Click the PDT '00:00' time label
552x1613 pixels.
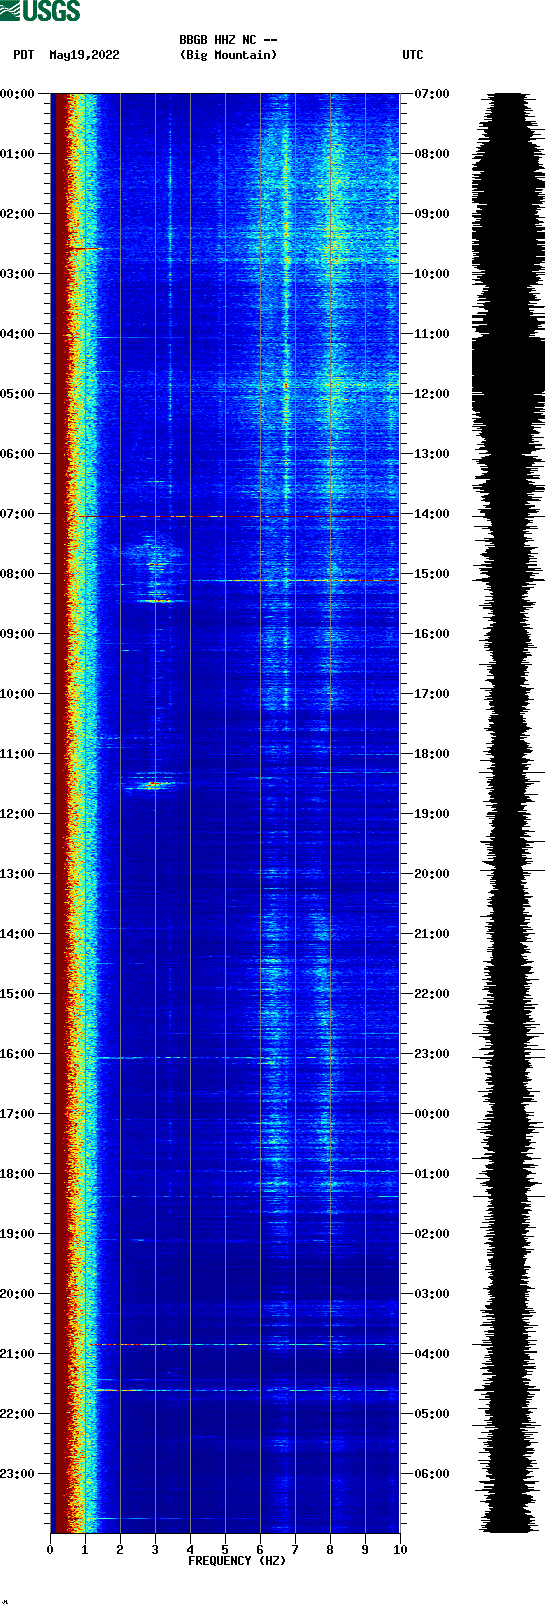[x=17, y=94]
